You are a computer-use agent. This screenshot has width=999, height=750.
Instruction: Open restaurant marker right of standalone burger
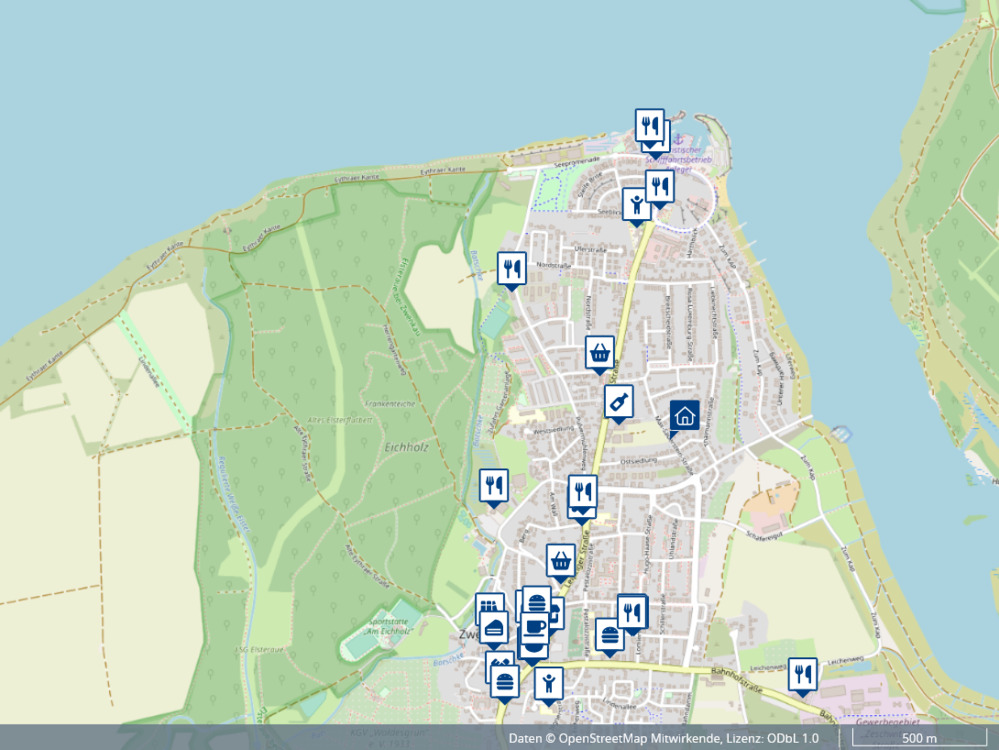point(632,612)
